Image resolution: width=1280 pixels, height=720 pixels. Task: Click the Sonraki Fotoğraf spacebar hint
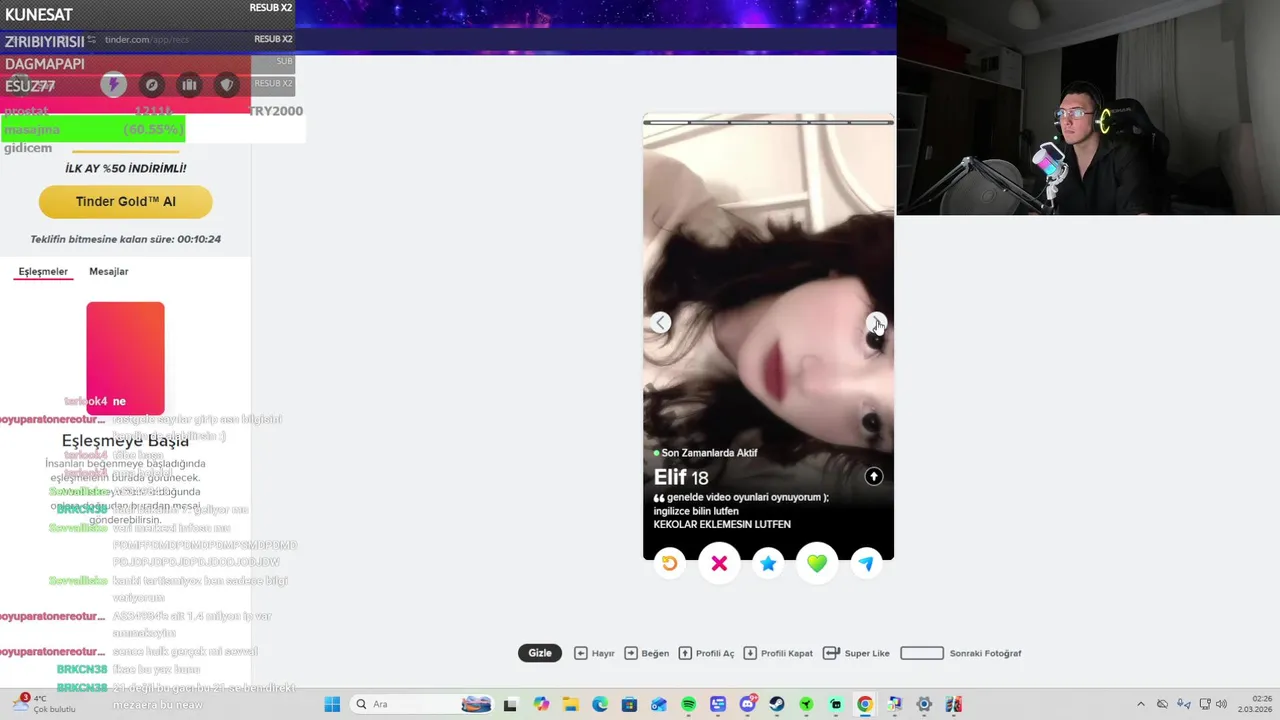[x=961, y=653]
